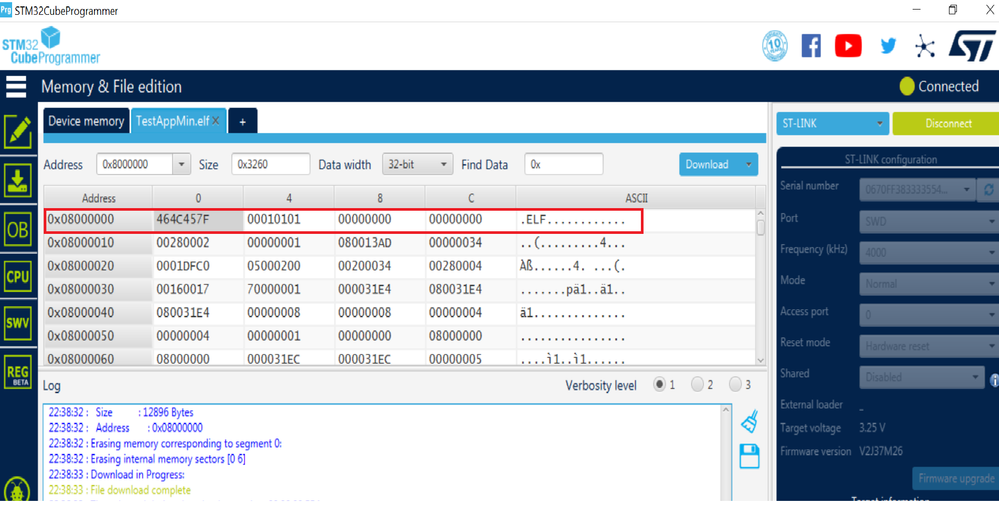999x512 pixels.
Task: Select verbosity level 2
Action: pos(698,385)
